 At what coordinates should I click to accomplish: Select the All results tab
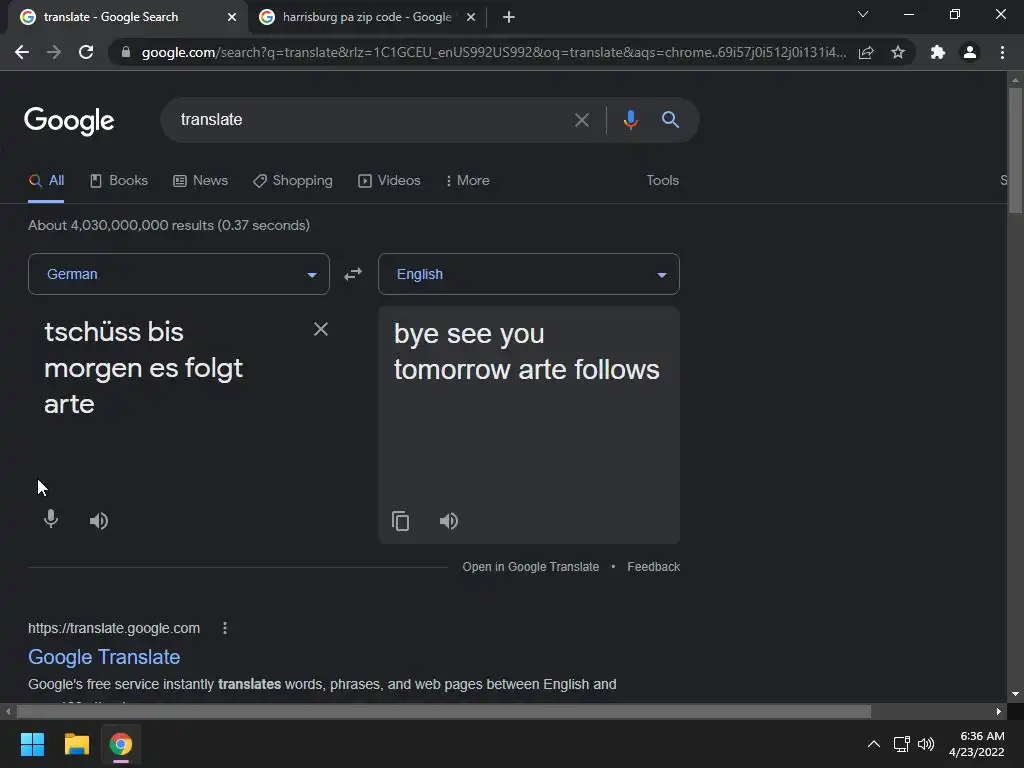(46, 180)
